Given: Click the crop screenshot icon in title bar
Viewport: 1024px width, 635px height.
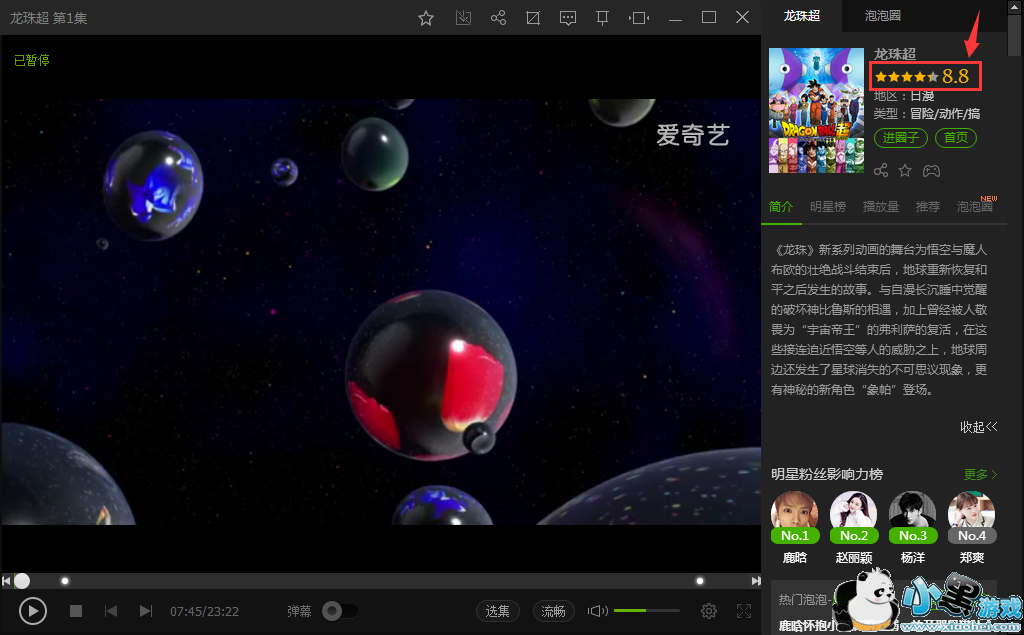Looking at the screenshot, I should coord(533,18).
